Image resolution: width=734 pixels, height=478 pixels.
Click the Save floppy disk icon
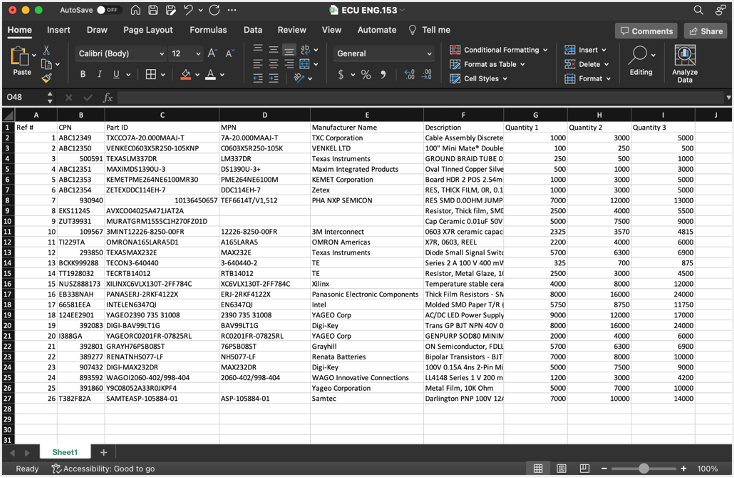(153, 10)
